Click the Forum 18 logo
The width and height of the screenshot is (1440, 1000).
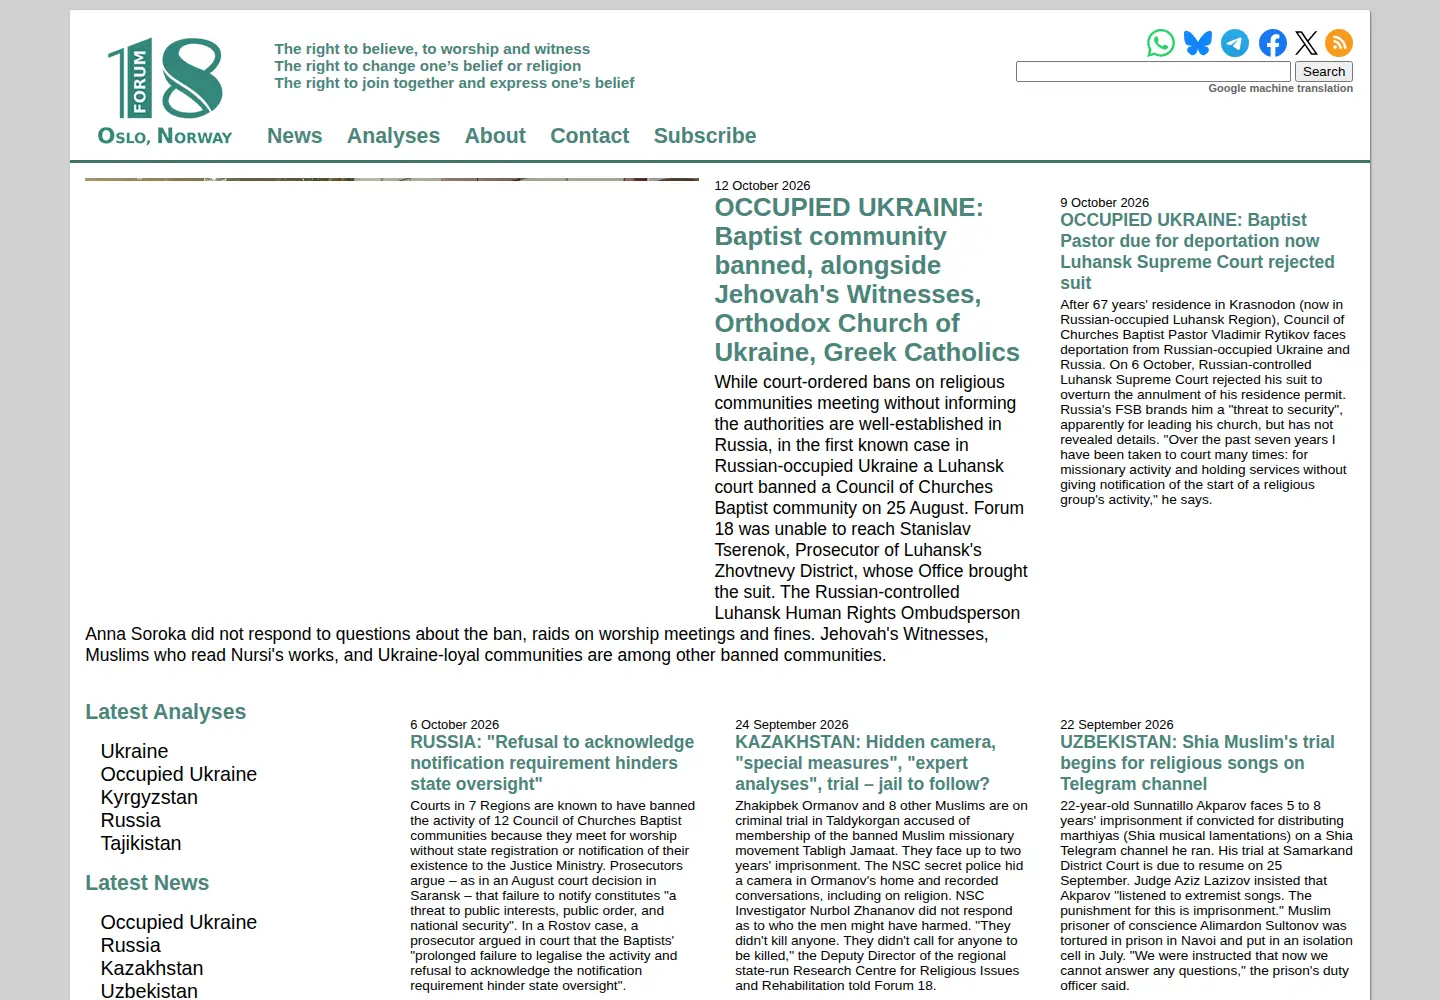pyautogui.click(x=166, y=91)
